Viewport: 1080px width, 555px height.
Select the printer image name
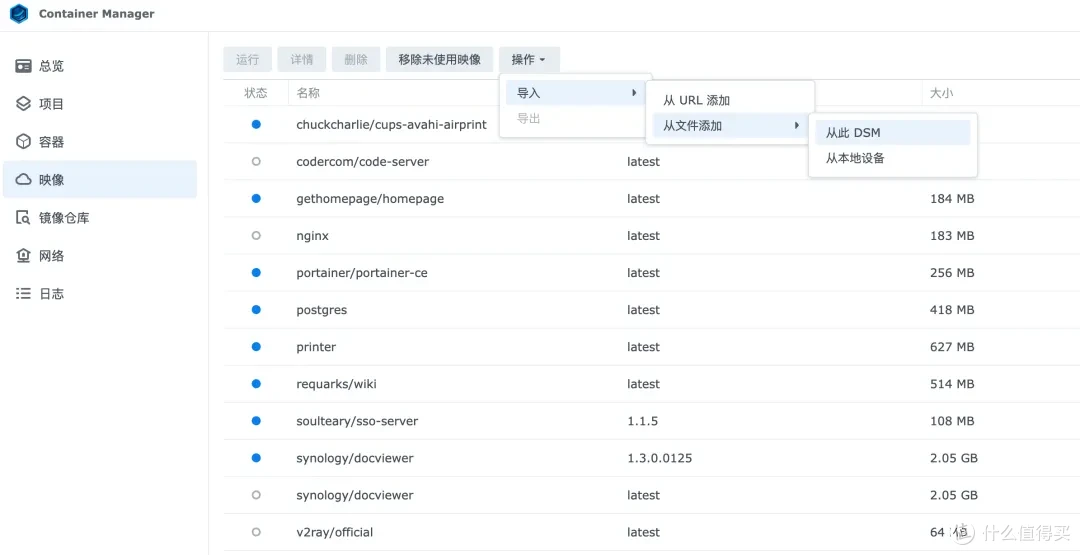click(316, 347)
